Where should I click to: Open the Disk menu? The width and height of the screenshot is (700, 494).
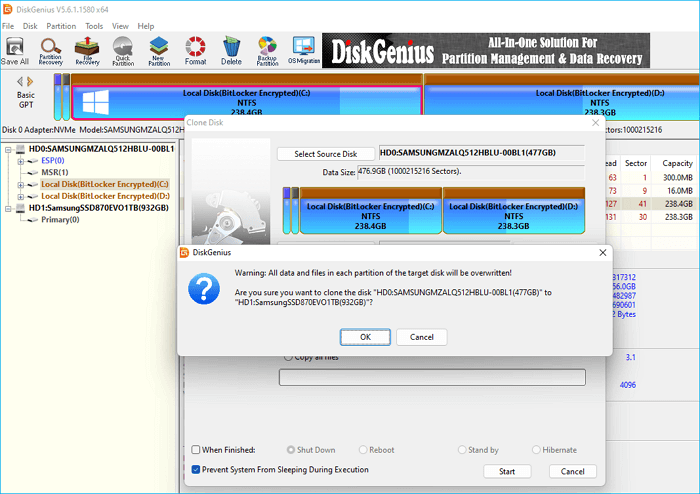[x=30, y=26]
